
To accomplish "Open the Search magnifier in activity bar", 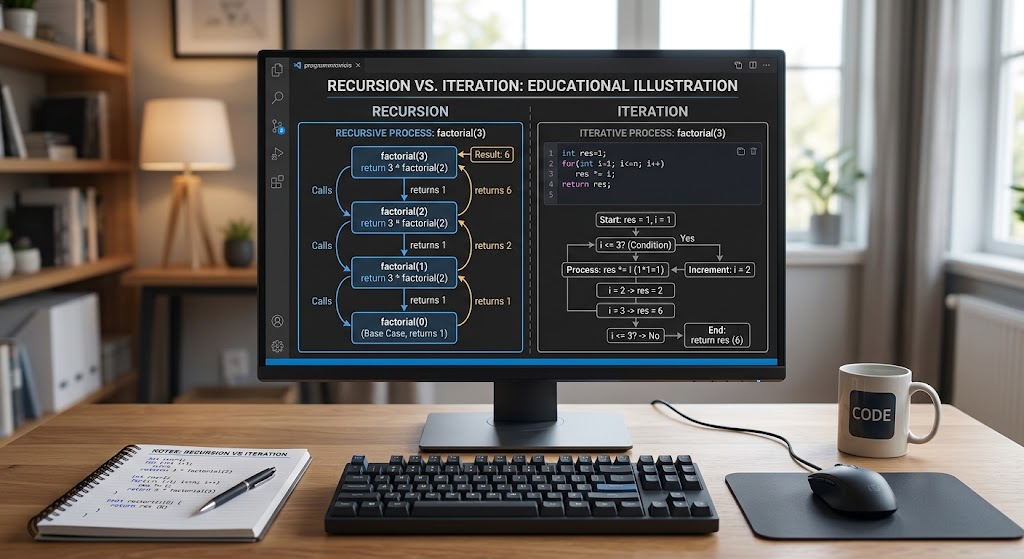I will click(x=278, y=98).
